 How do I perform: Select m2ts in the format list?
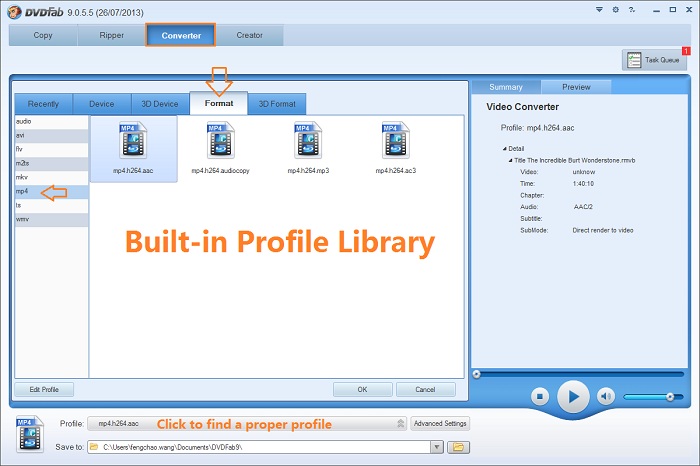pos(51,163)
